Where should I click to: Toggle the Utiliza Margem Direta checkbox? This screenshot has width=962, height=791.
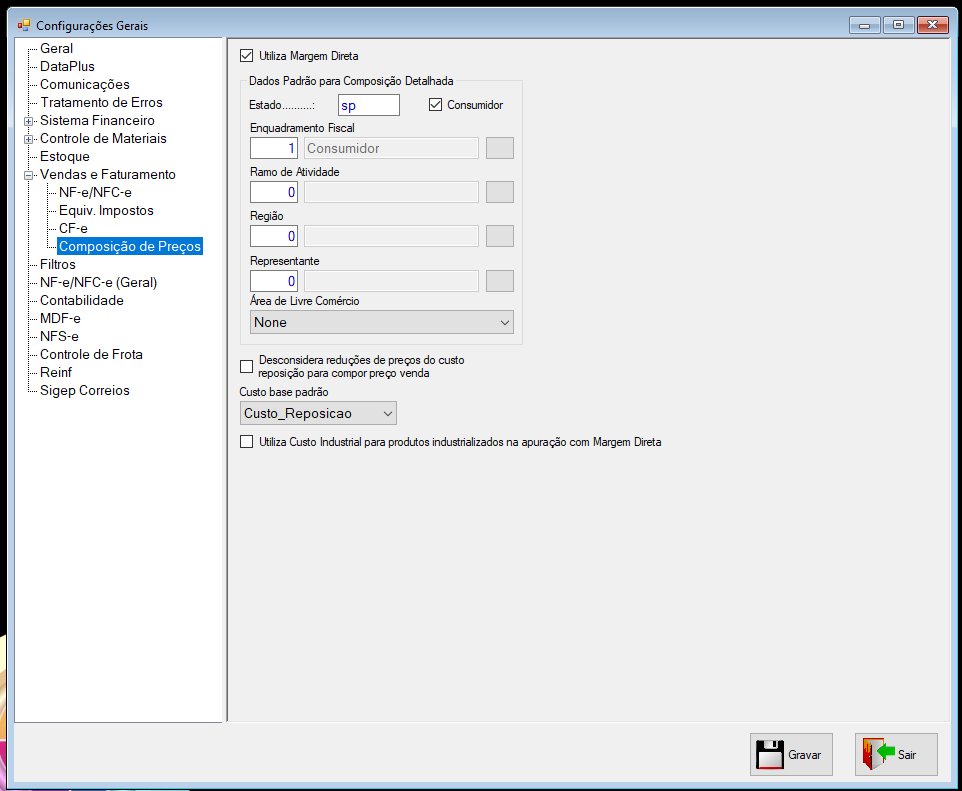point(246,56)
